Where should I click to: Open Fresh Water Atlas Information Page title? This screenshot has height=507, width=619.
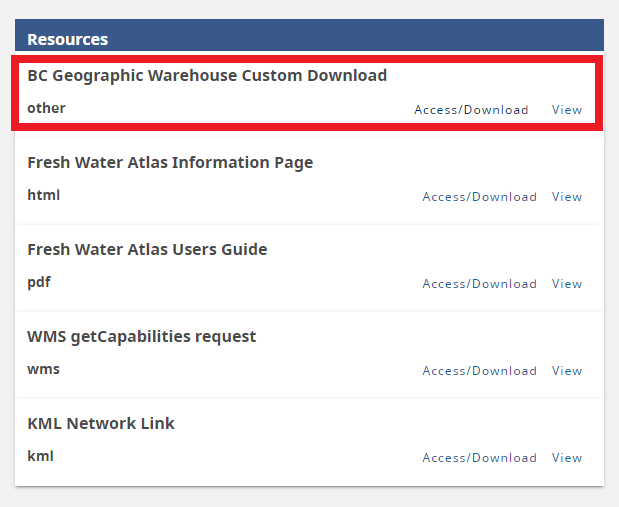(x=170, y=163)
